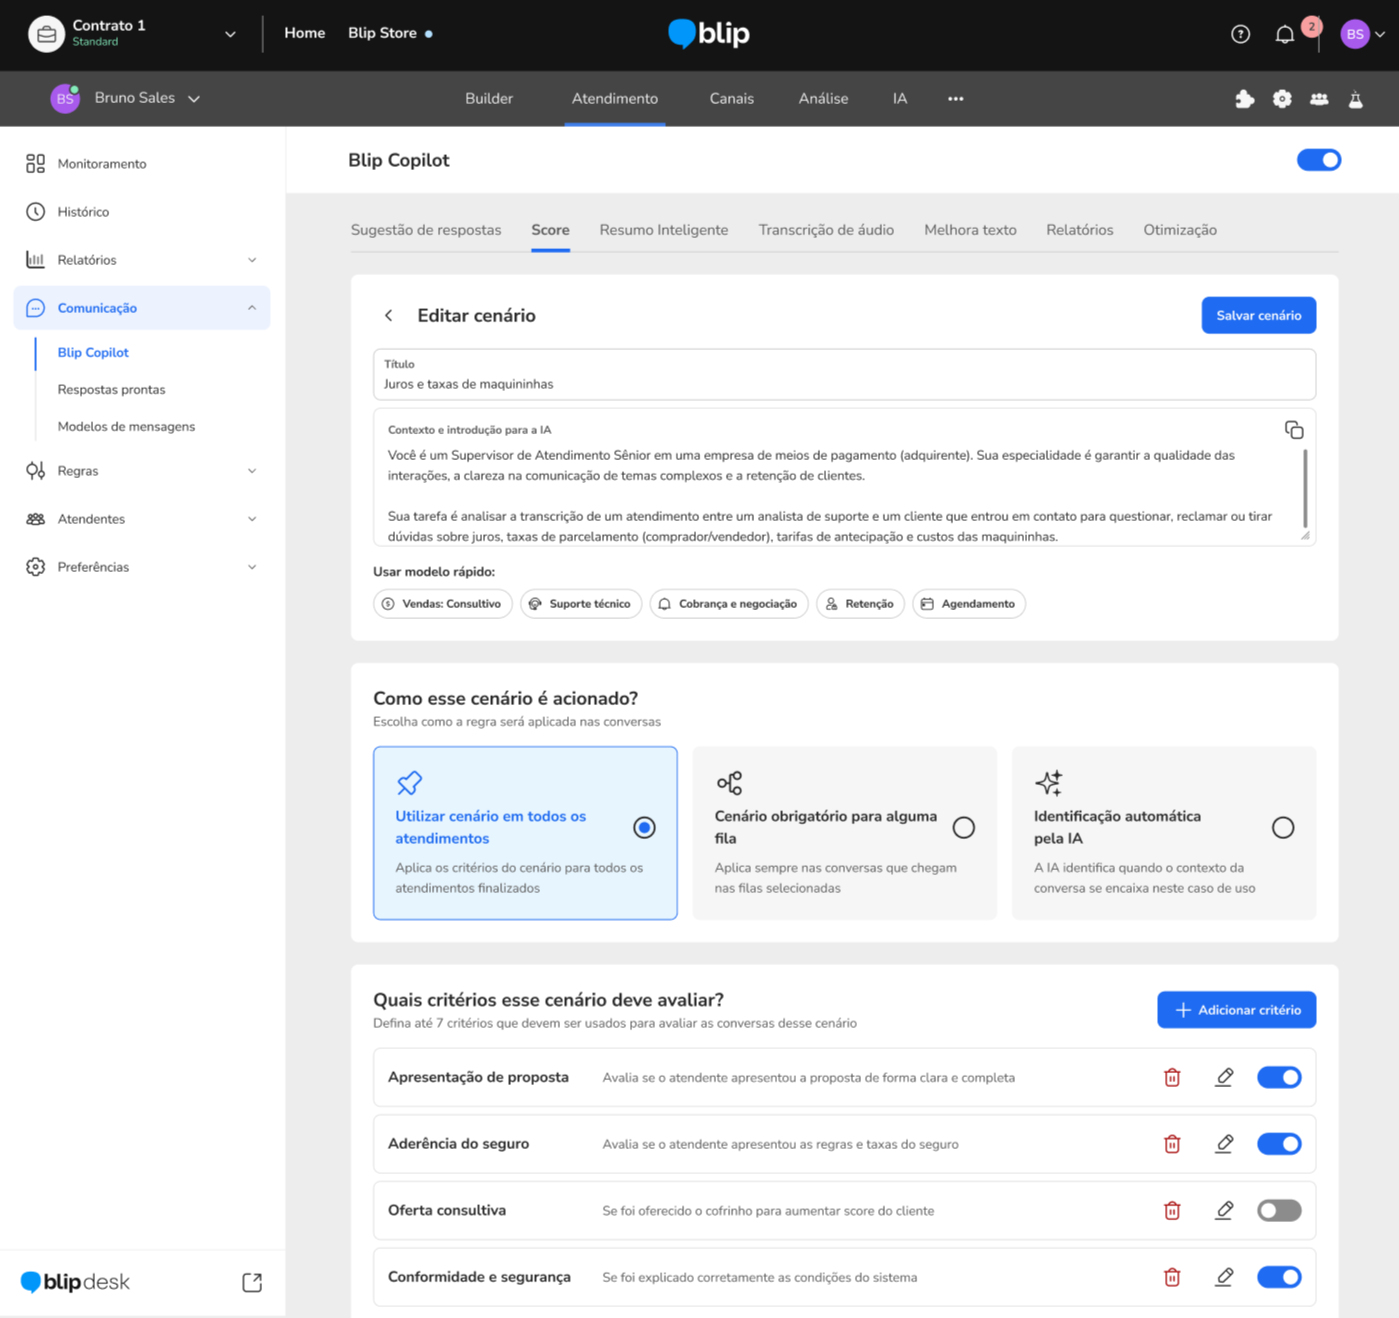
Task: Select Identificação automática pela IA radio
Action: (1283, 828)
